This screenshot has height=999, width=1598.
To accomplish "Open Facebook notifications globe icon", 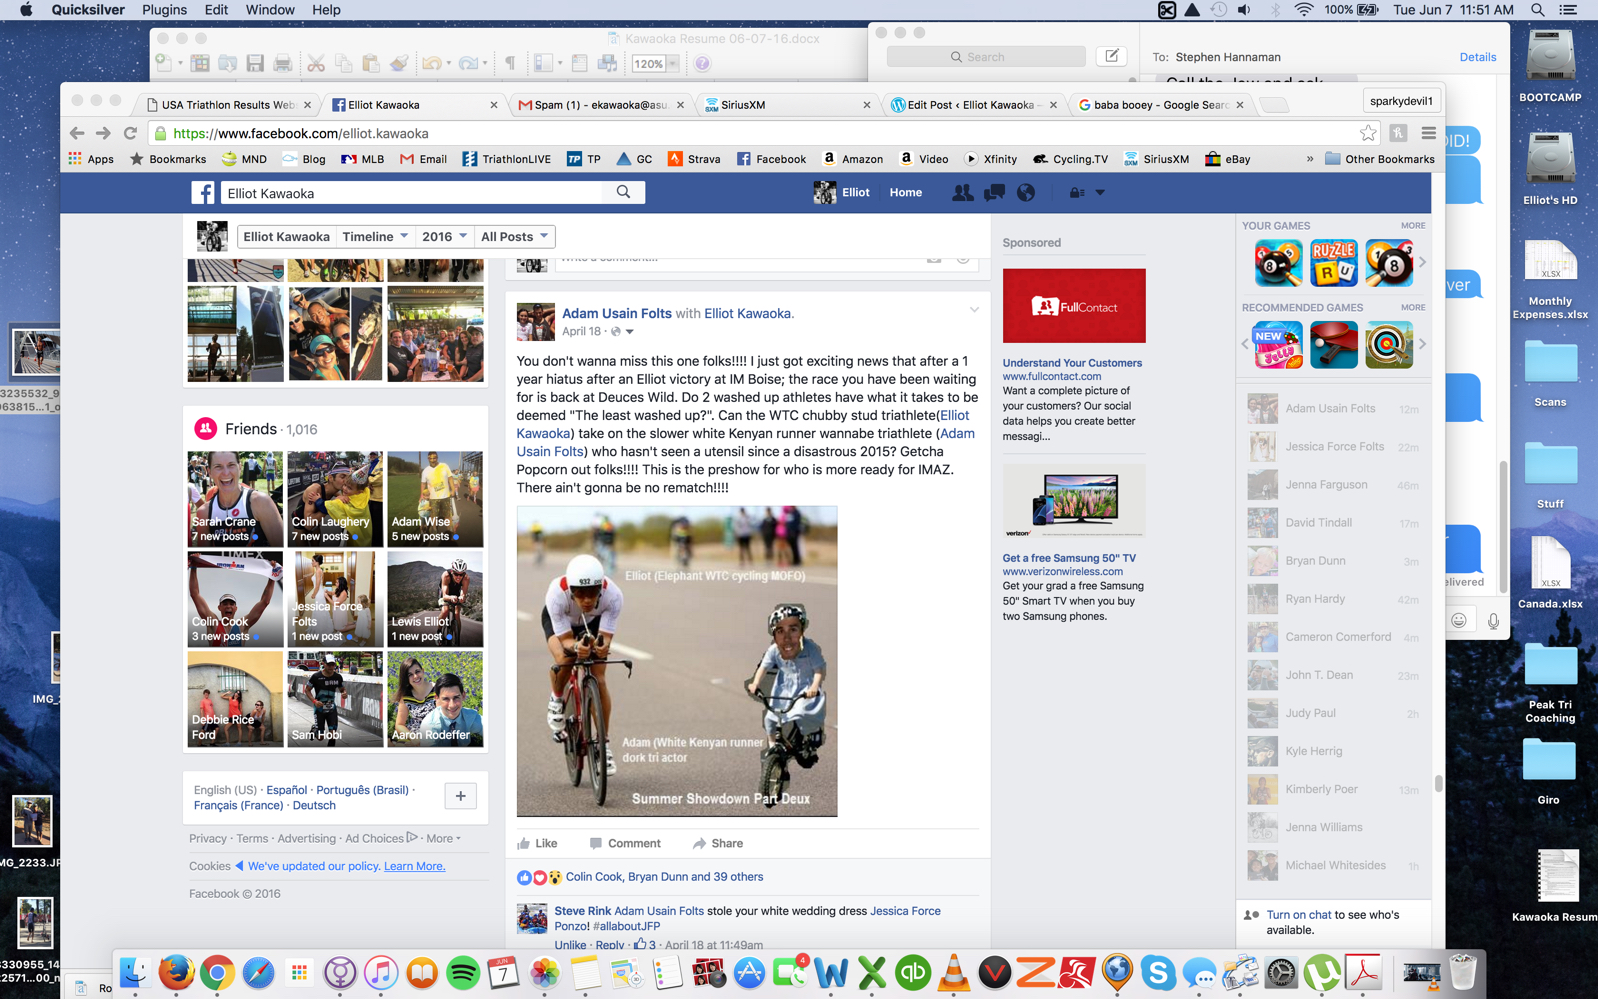I will click(1026, 192).
